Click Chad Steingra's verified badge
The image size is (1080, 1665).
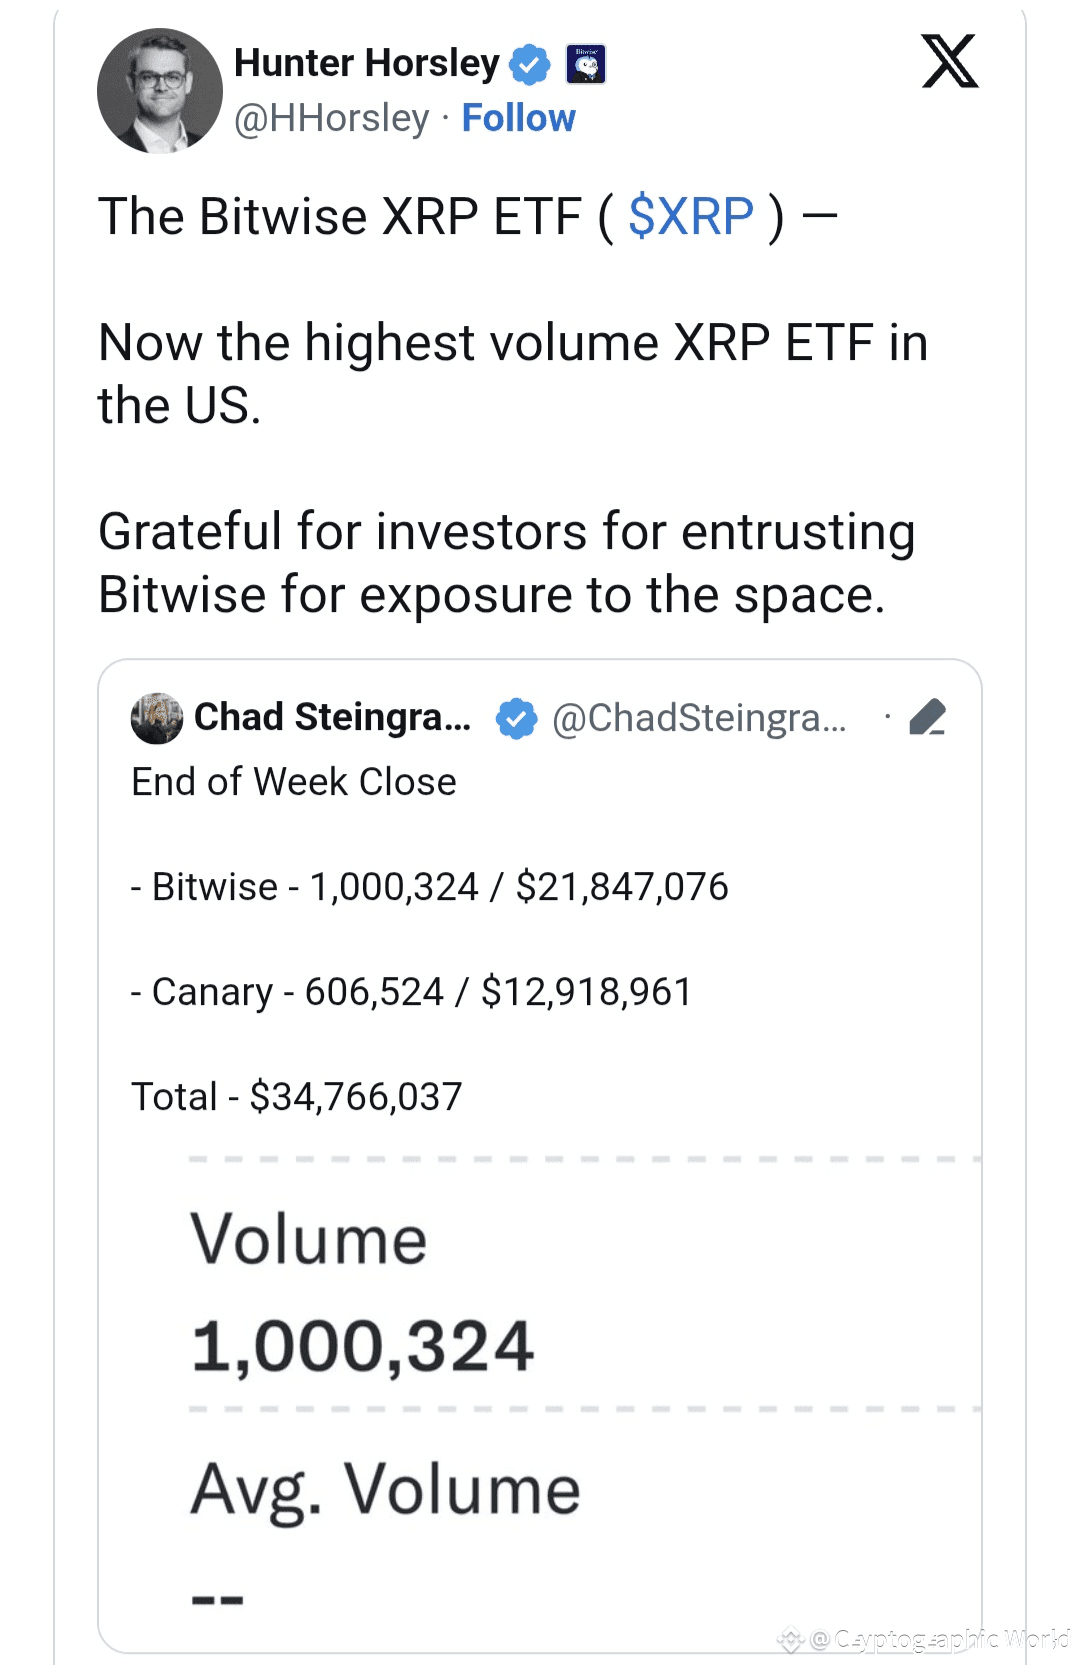tap(516, 718)
